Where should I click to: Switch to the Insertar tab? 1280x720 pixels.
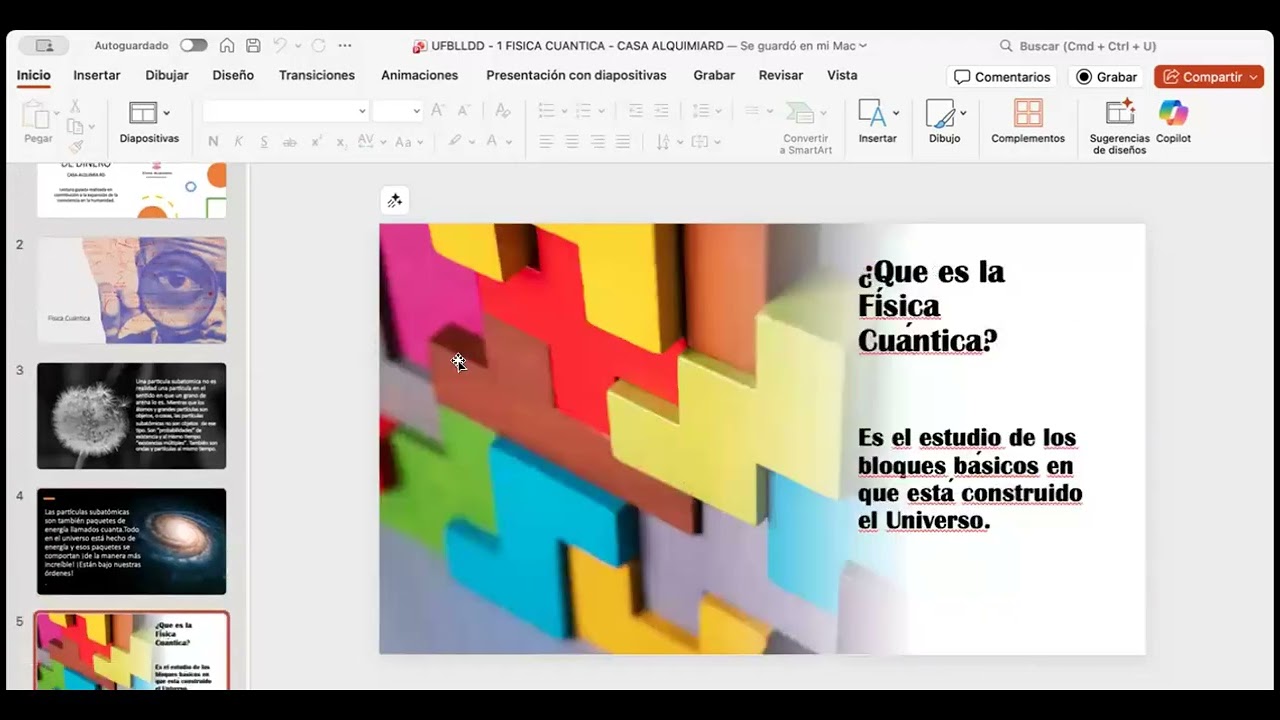tap(97, 75)
